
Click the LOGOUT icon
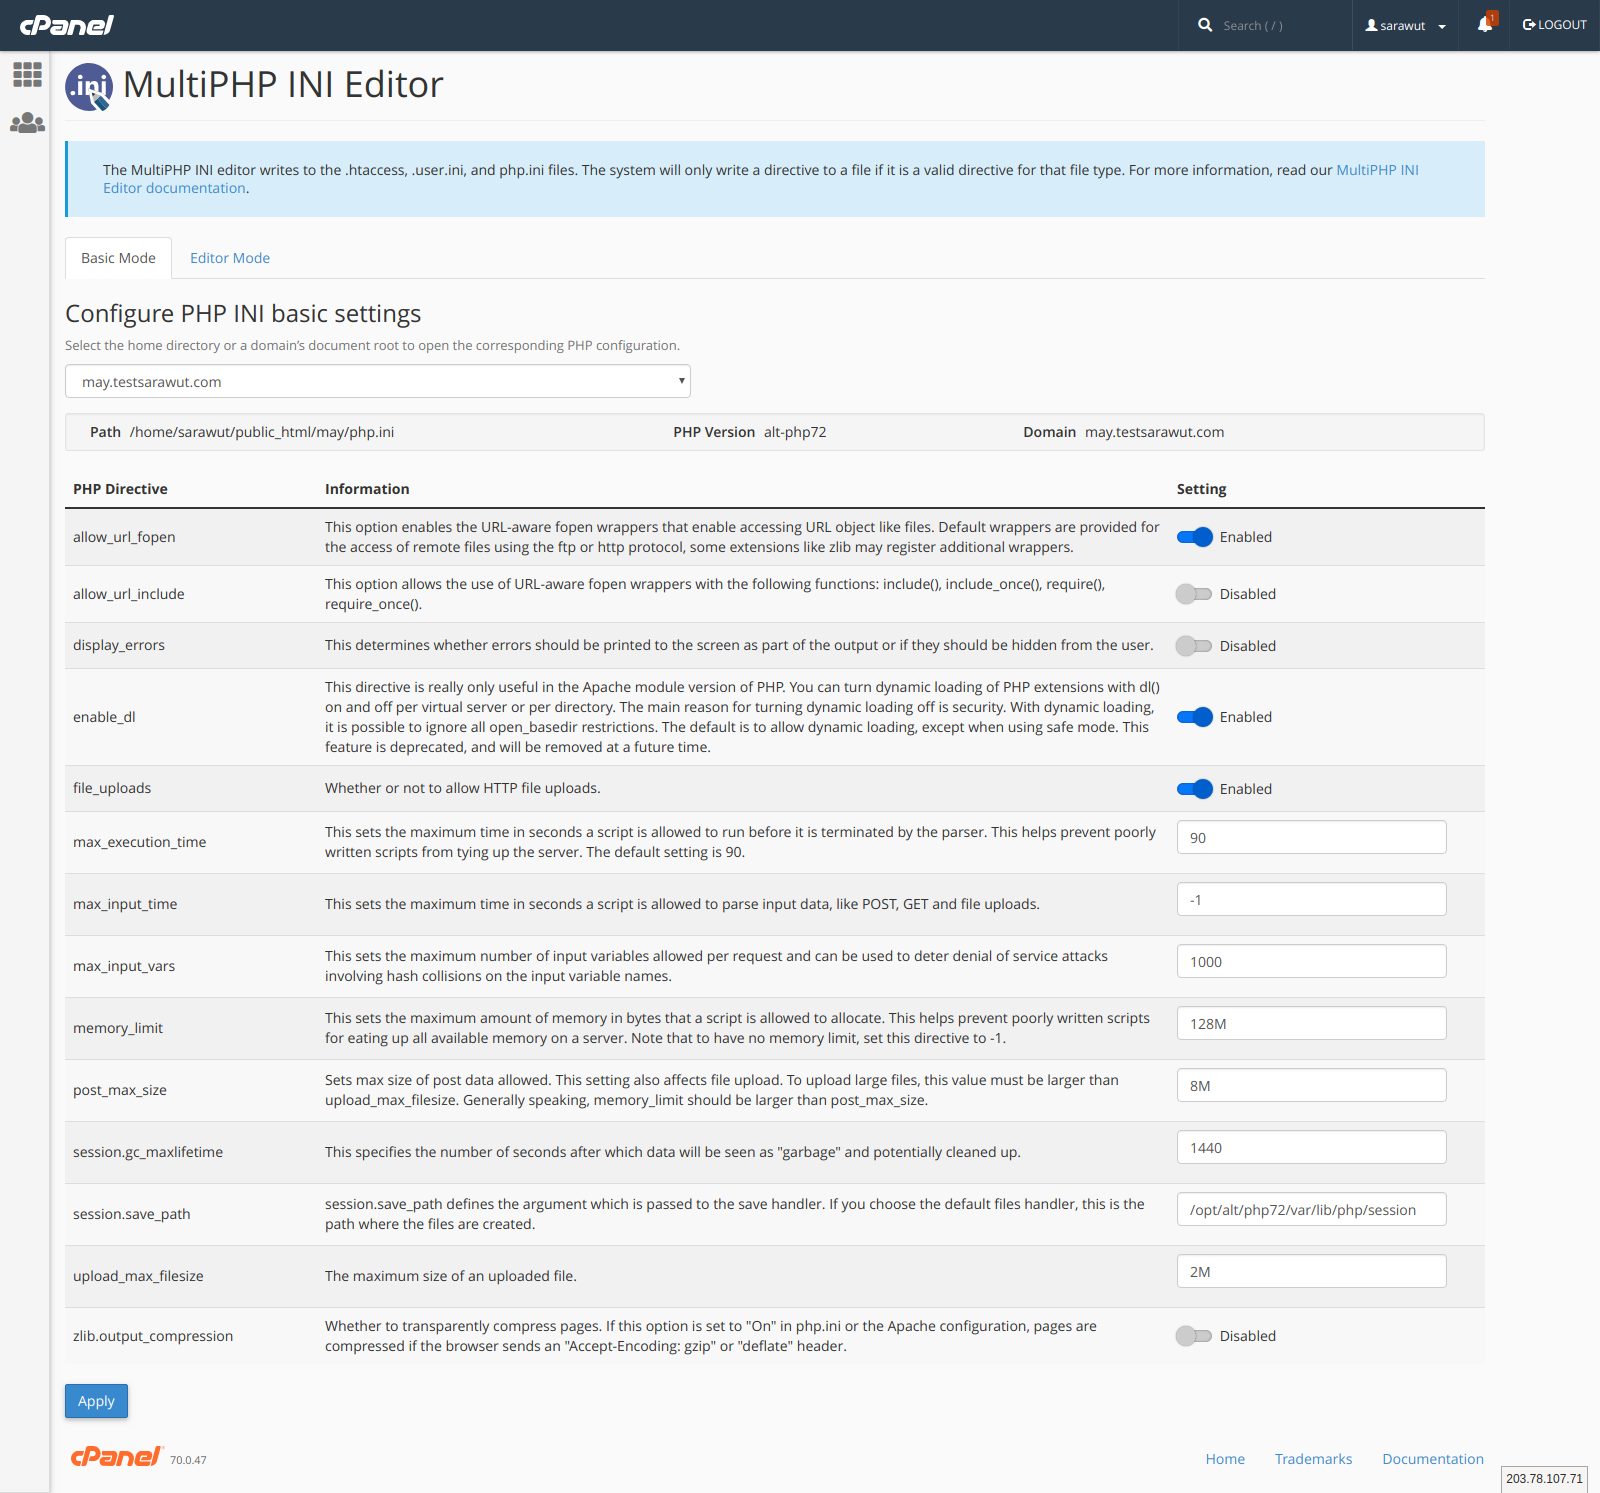(x=1527, y=24)
